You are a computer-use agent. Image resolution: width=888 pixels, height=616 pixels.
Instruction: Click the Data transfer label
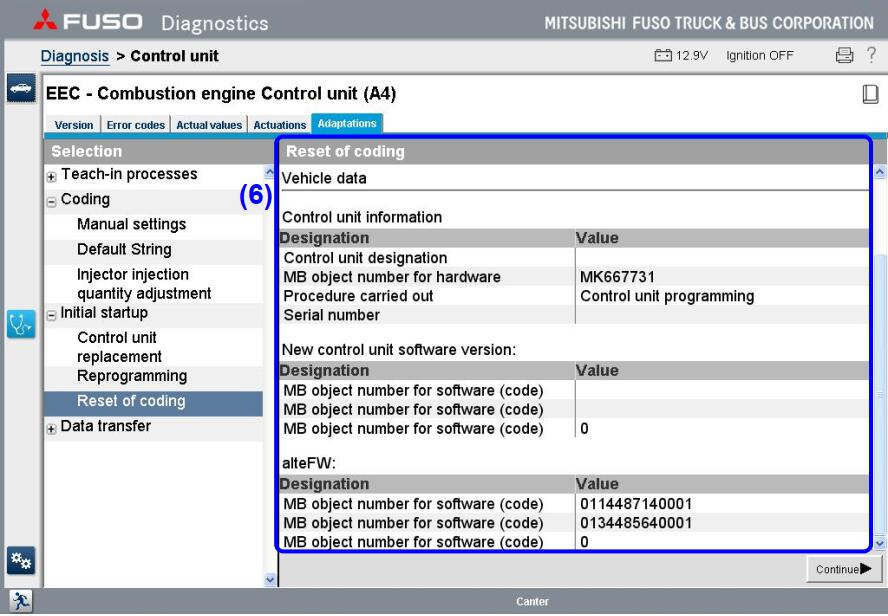coord(105,426)
